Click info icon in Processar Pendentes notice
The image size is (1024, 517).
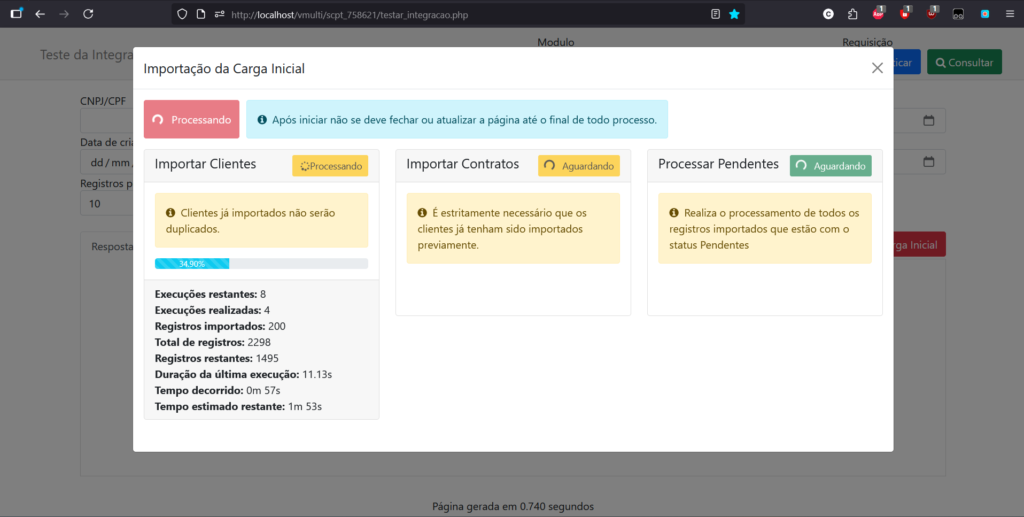[674, 213]
